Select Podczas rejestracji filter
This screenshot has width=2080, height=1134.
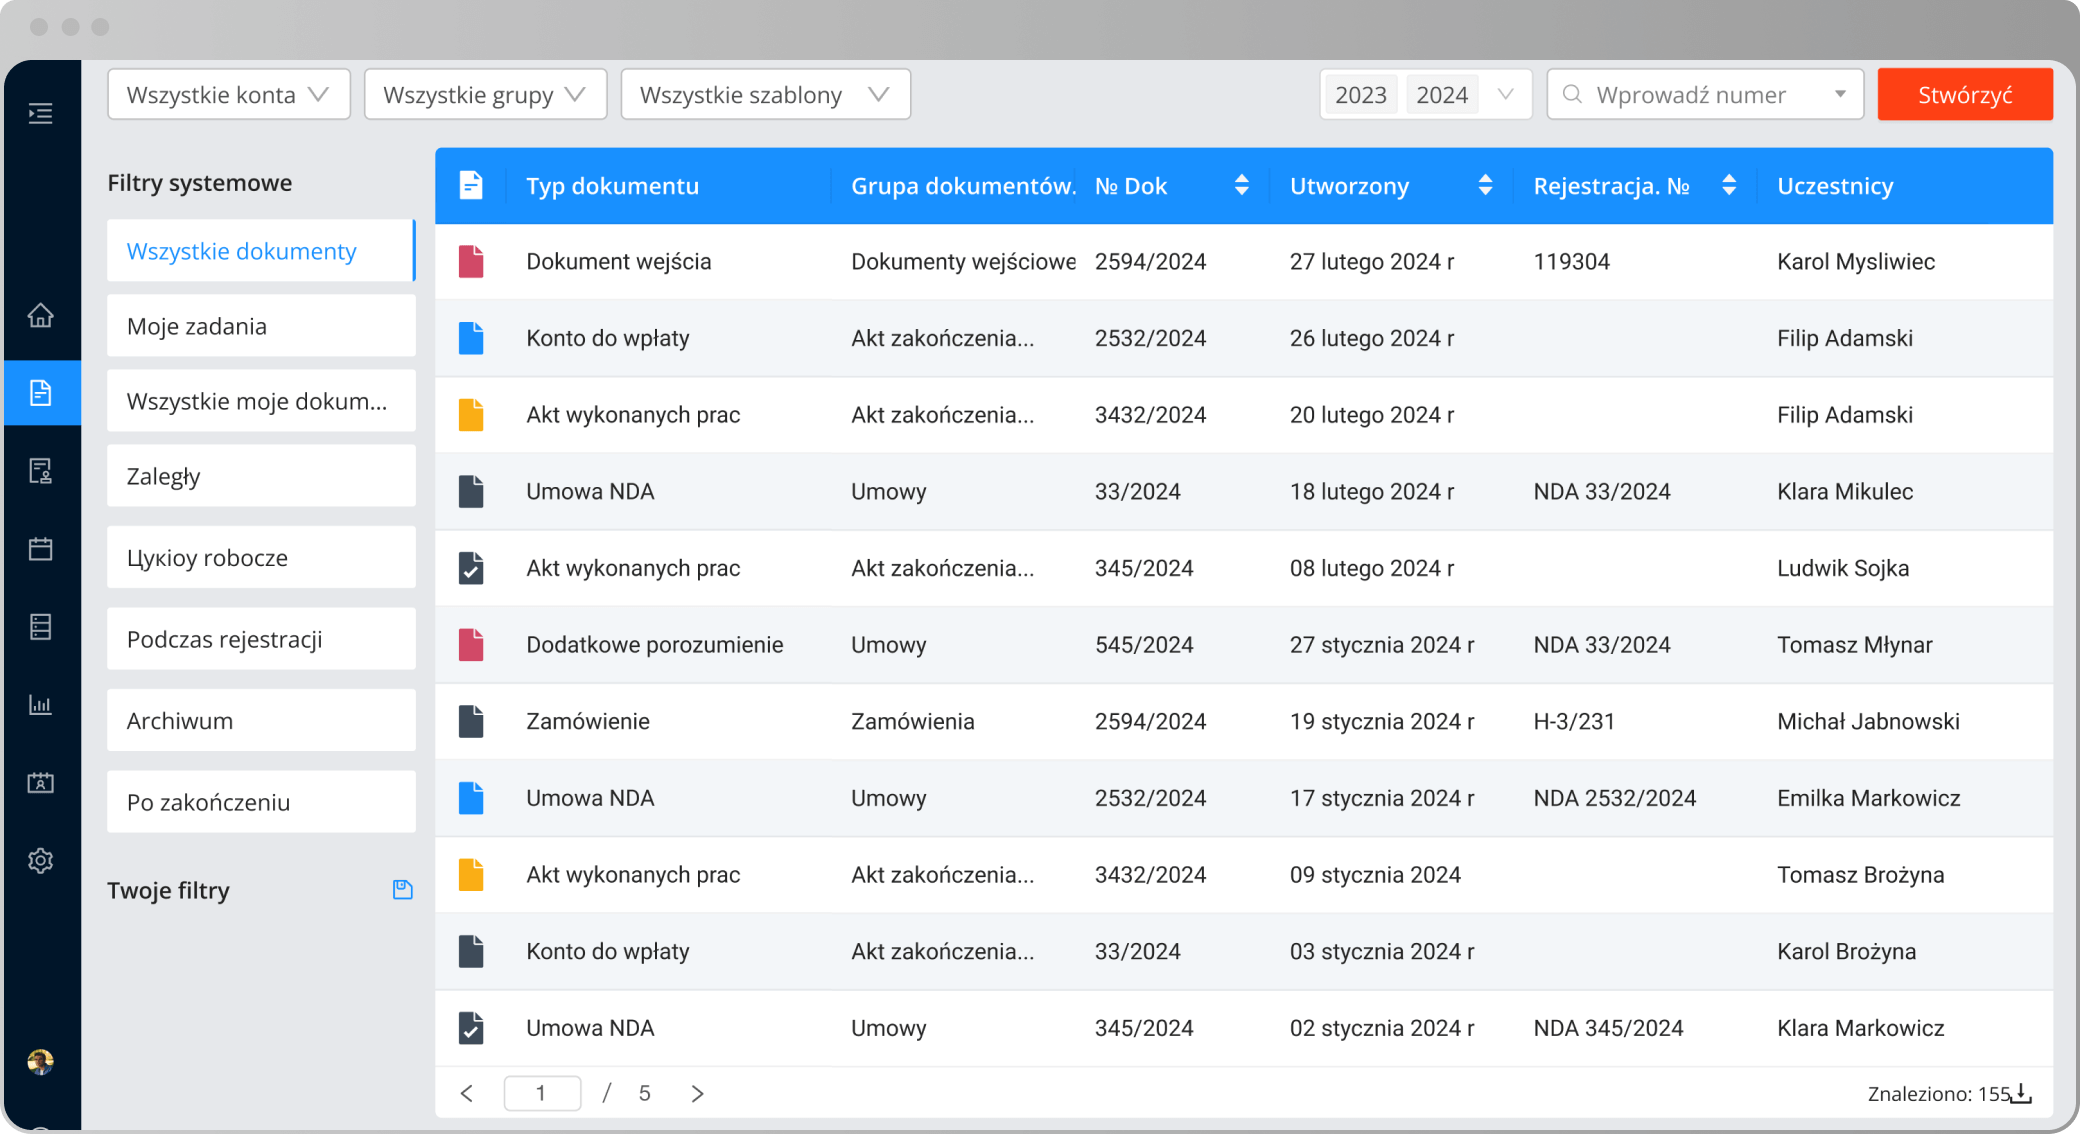click(x=261, y=639)
